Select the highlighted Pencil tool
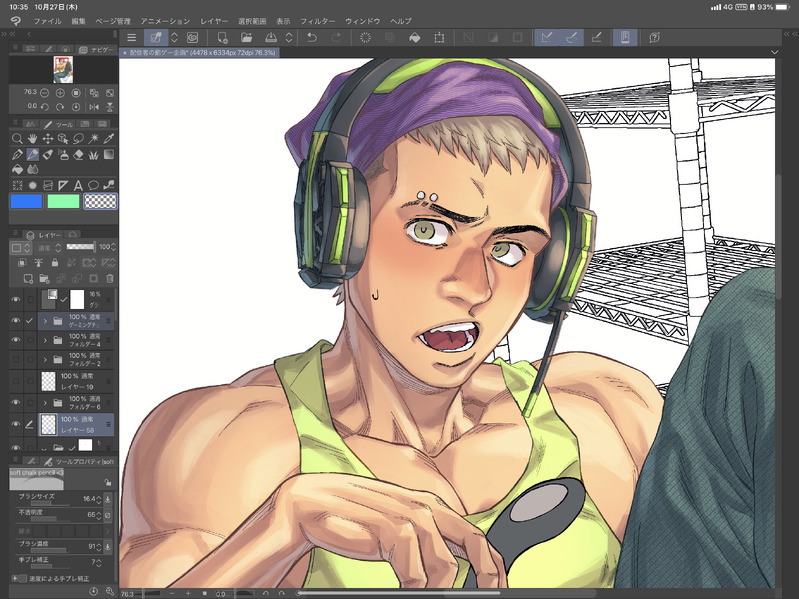799x599 pixels. coord(32,154)
